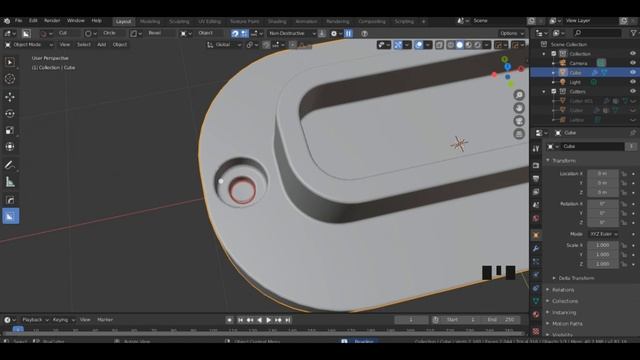Image resolution: width=640 pixels, height=360 pixels.
Task: Jump to the timeline end frame button
Action: coord(288,320)
